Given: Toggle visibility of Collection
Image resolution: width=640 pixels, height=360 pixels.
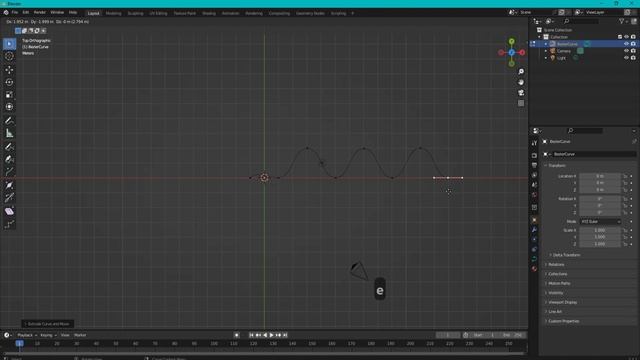Looking at the screenshot, I should pos(626,37).
